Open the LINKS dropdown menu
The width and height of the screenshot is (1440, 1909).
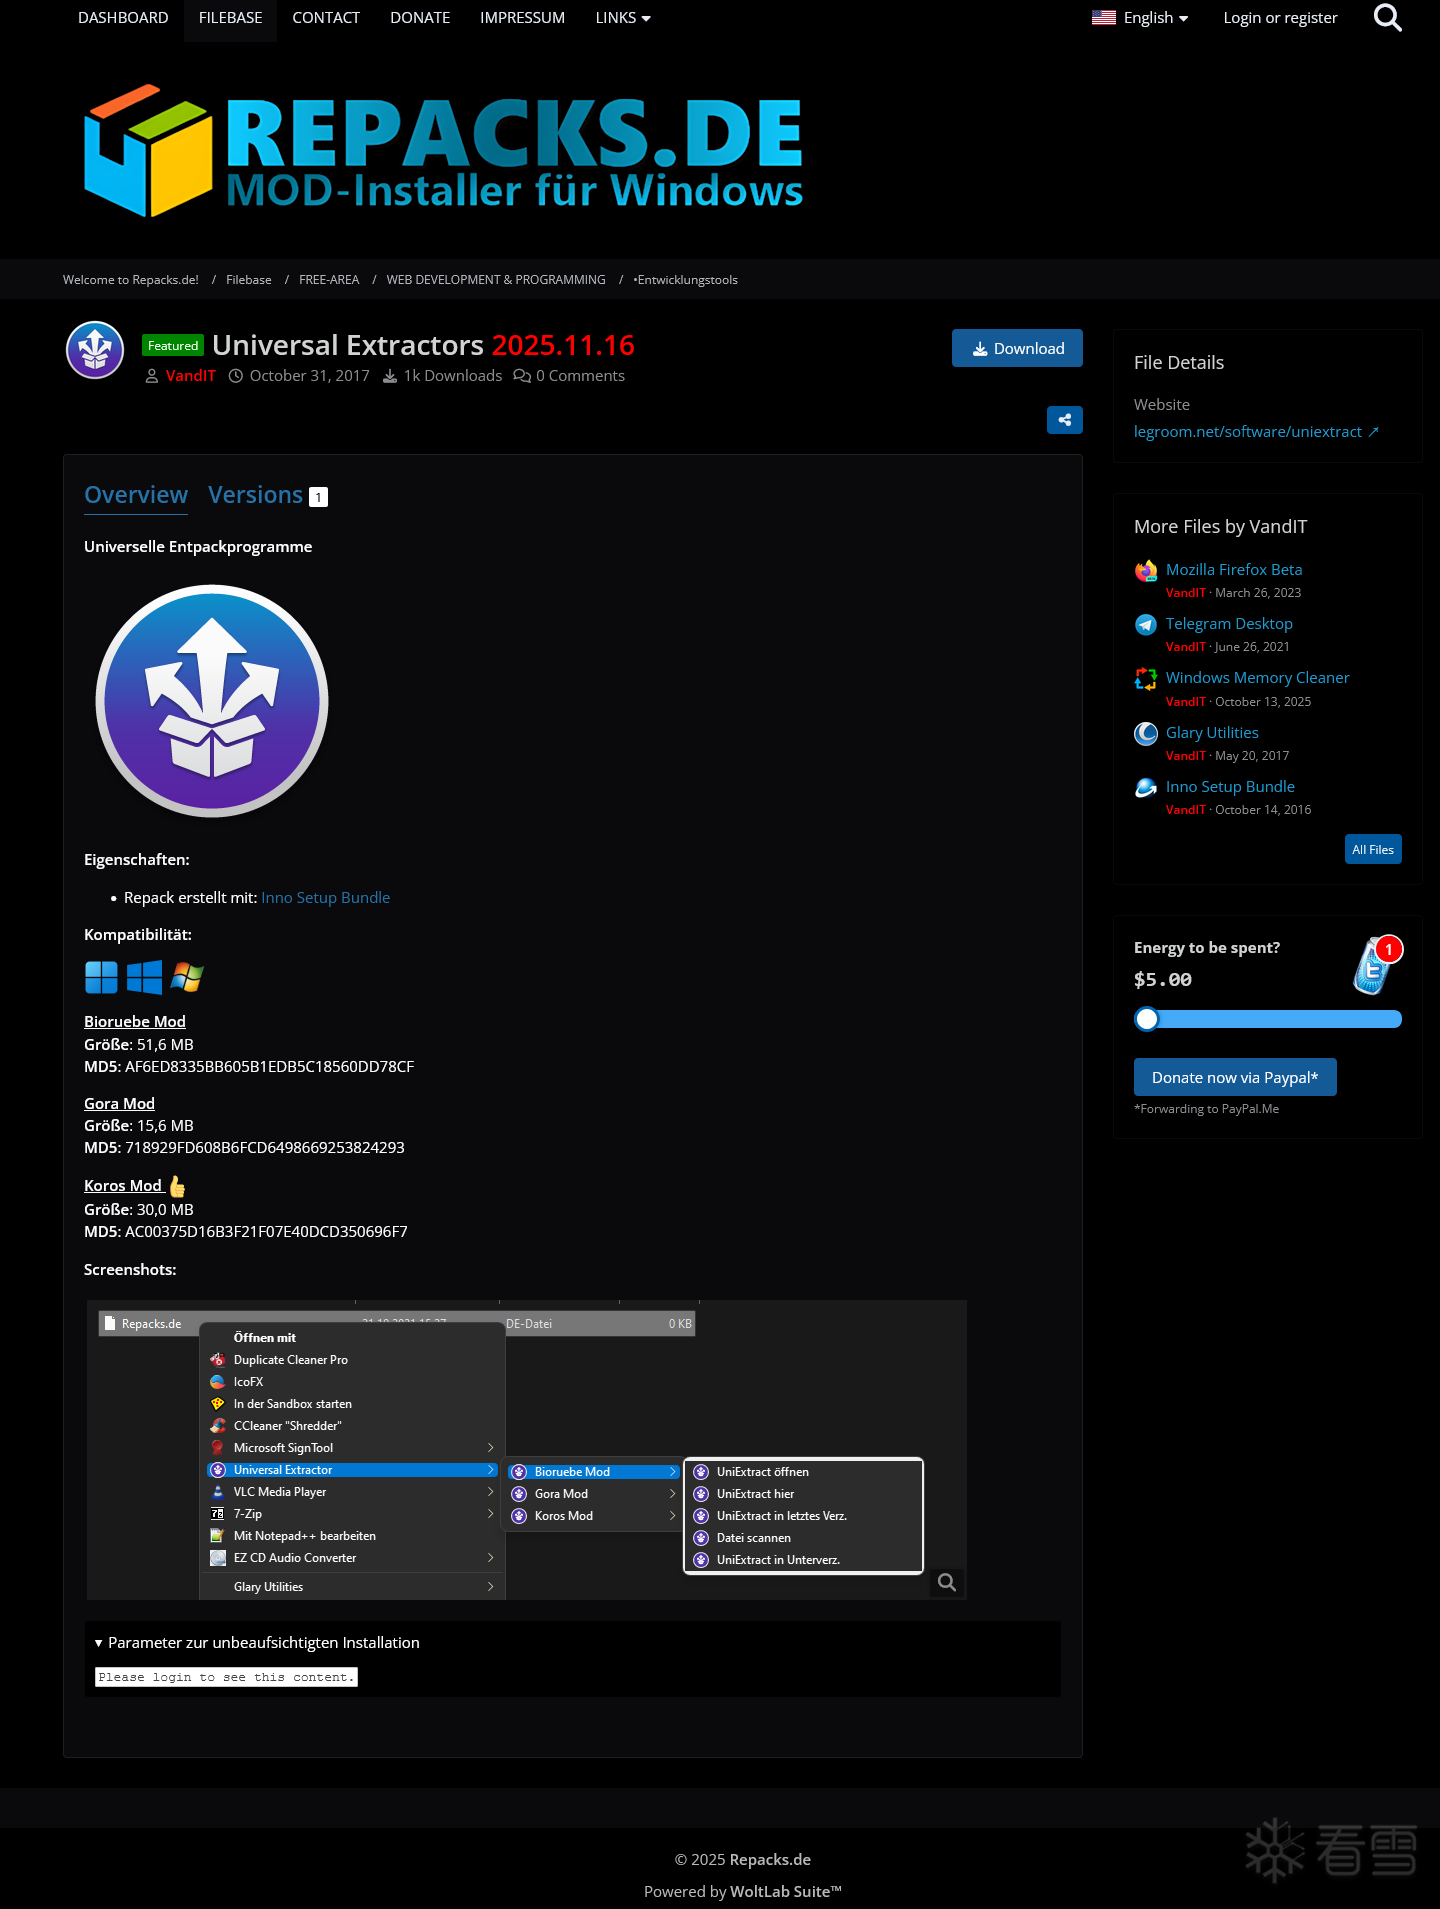[x=623, y=18]
